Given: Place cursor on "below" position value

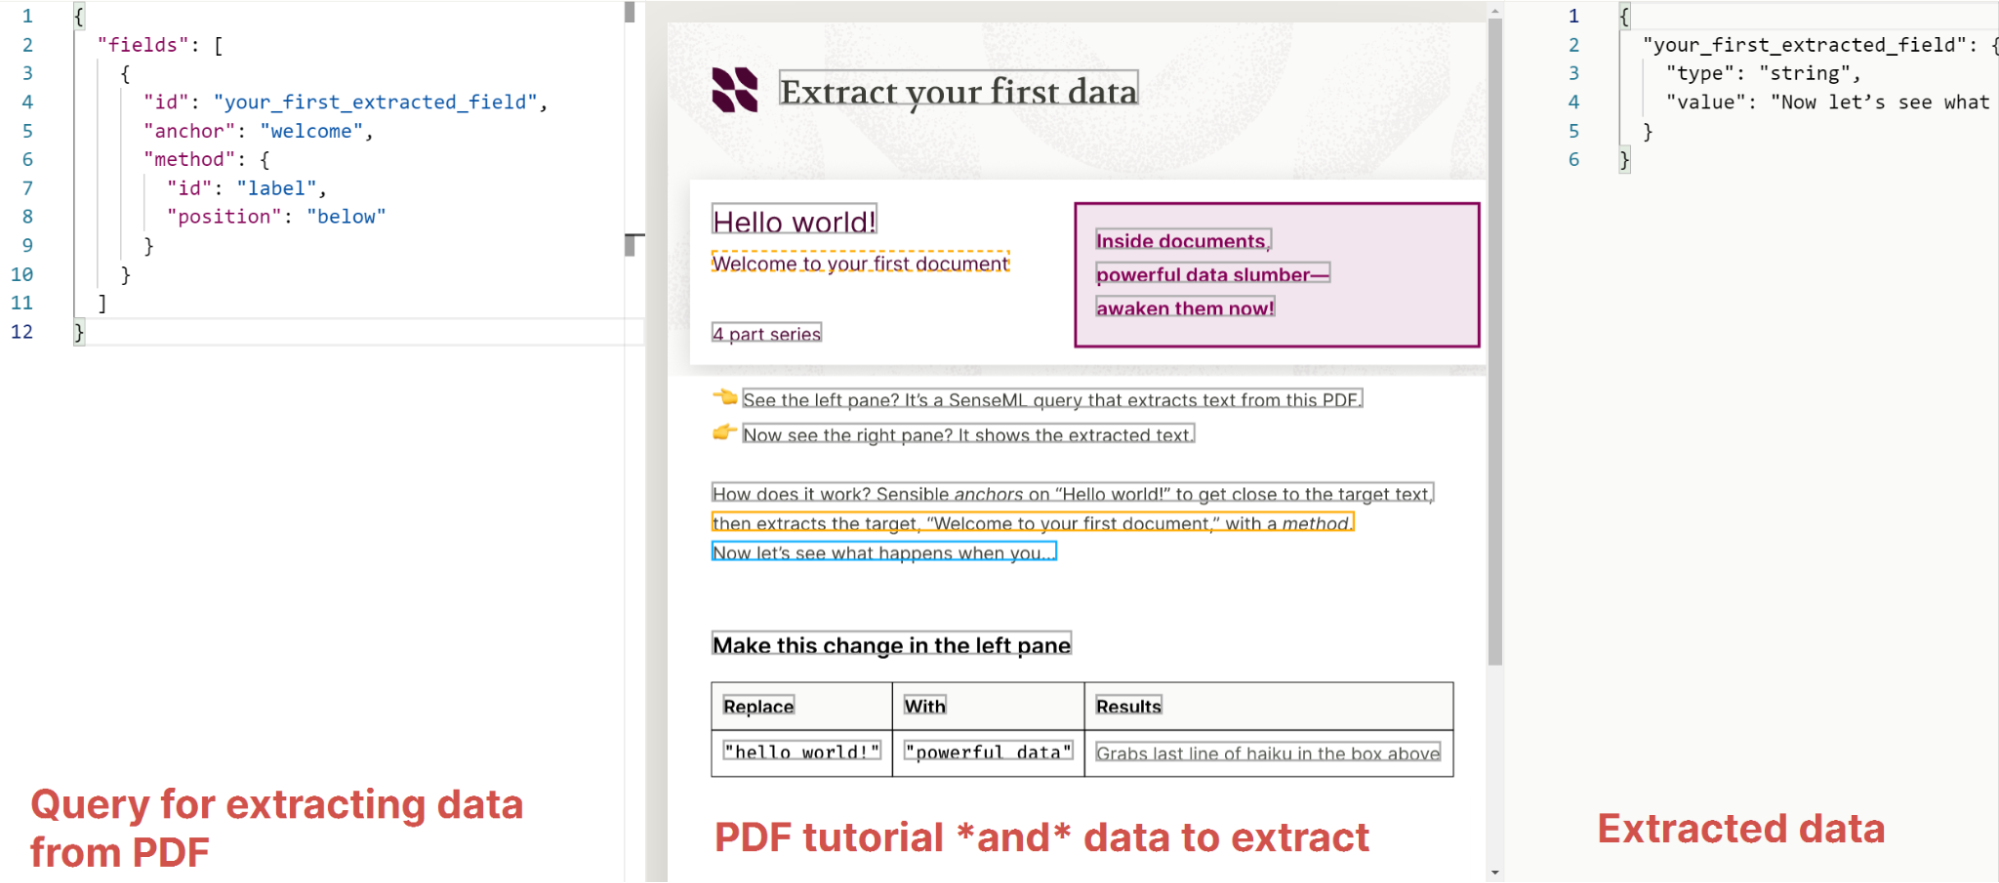Looking at the screenshot, I should click(x=346, y=216).
